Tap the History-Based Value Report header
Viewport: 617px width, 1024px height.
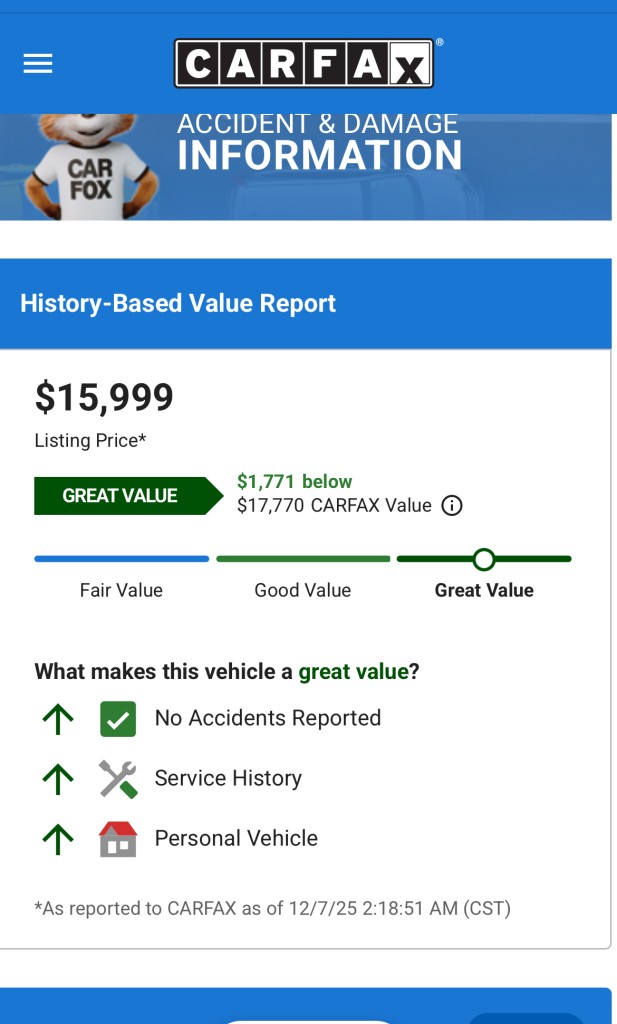(178, 304)
